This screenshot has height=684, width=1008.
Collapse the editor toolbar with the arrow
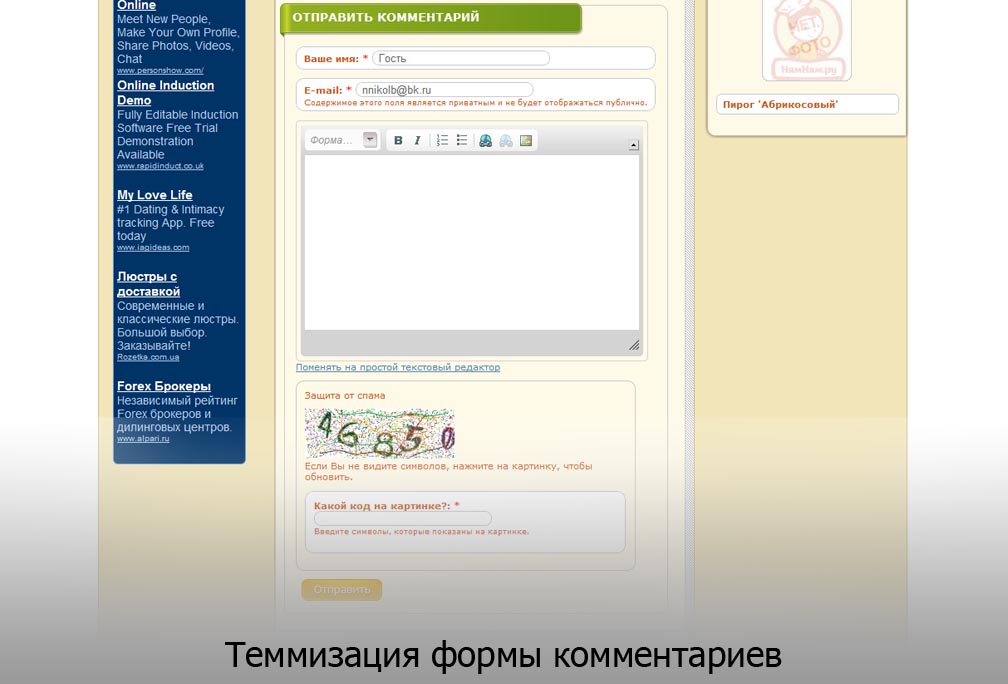pyautogui.click(x=634, y=145)
